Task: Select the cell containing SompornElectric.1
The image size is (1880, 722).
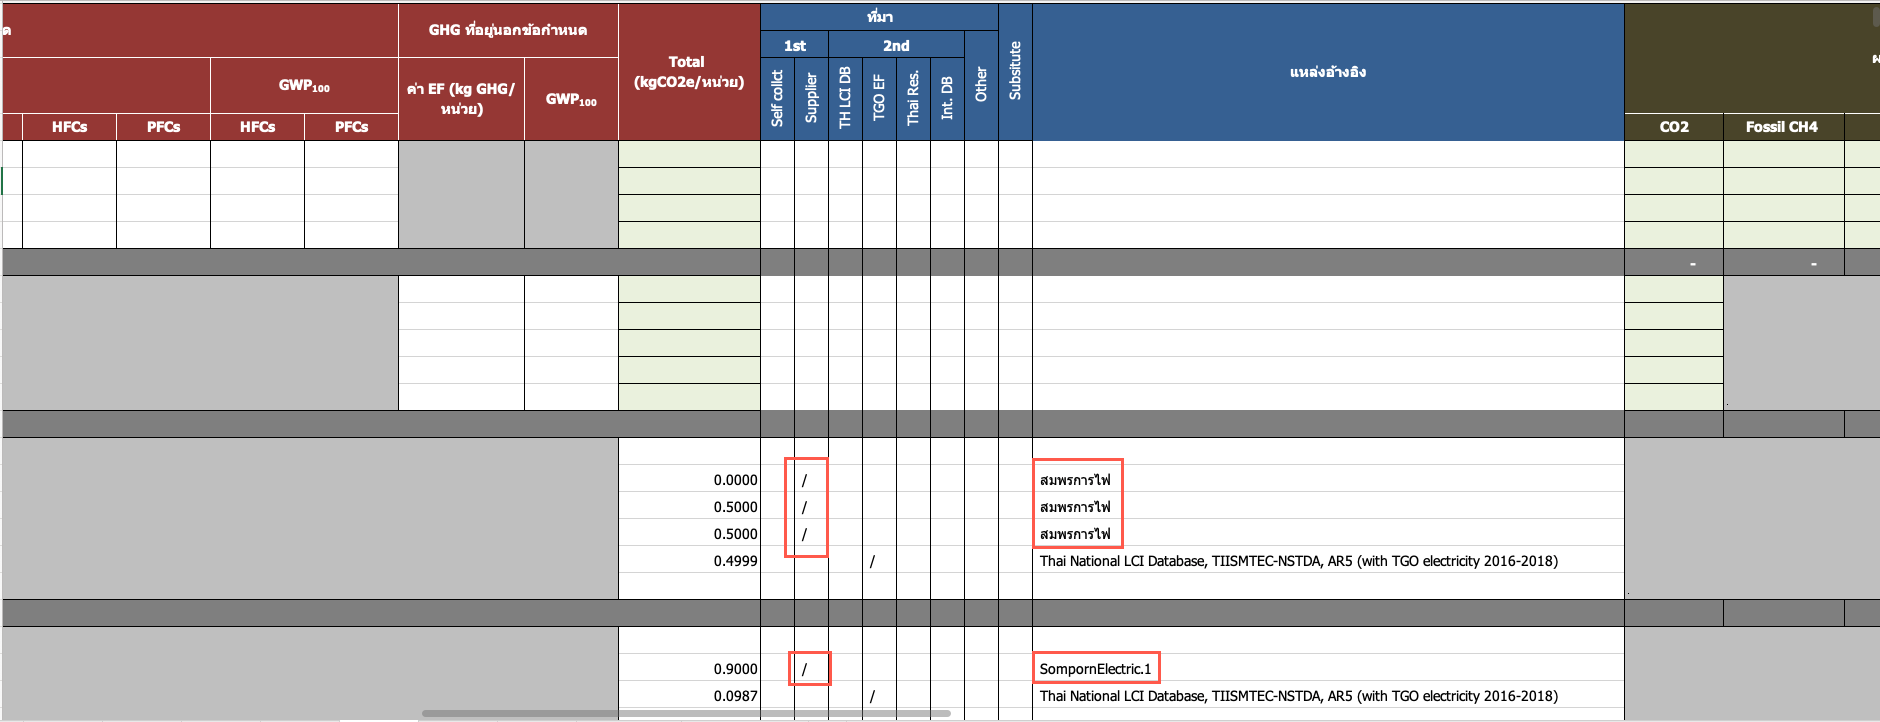Action: [1095, 669]
